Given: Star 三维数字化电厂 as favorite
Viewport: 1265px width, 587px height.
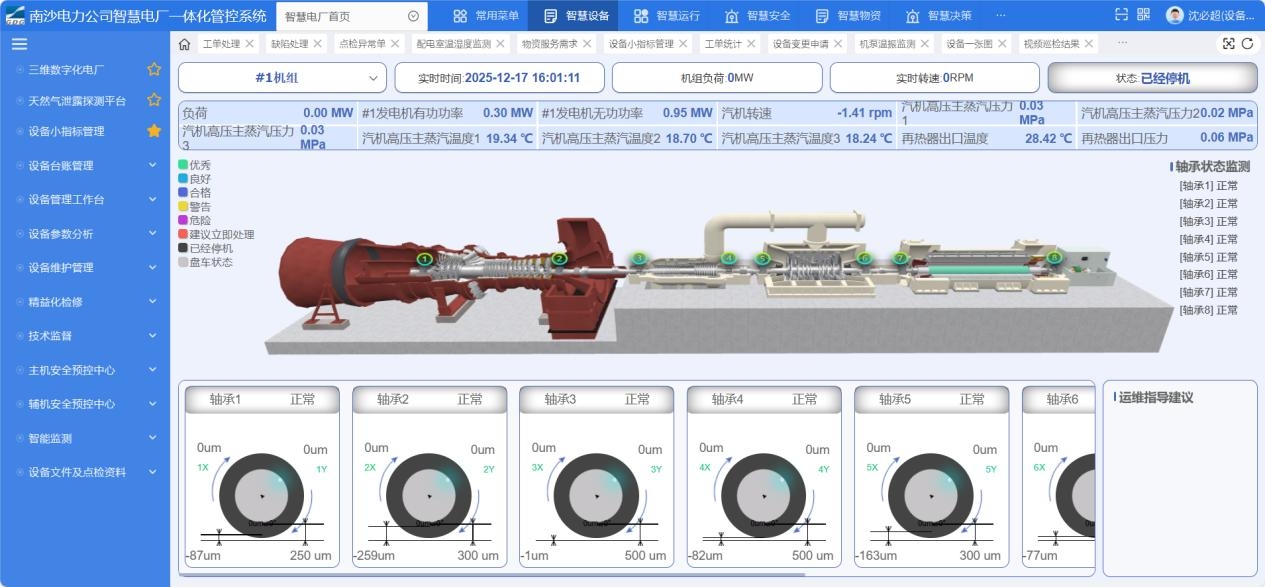Looking at the screenshot, I should [x=154, y=69].
